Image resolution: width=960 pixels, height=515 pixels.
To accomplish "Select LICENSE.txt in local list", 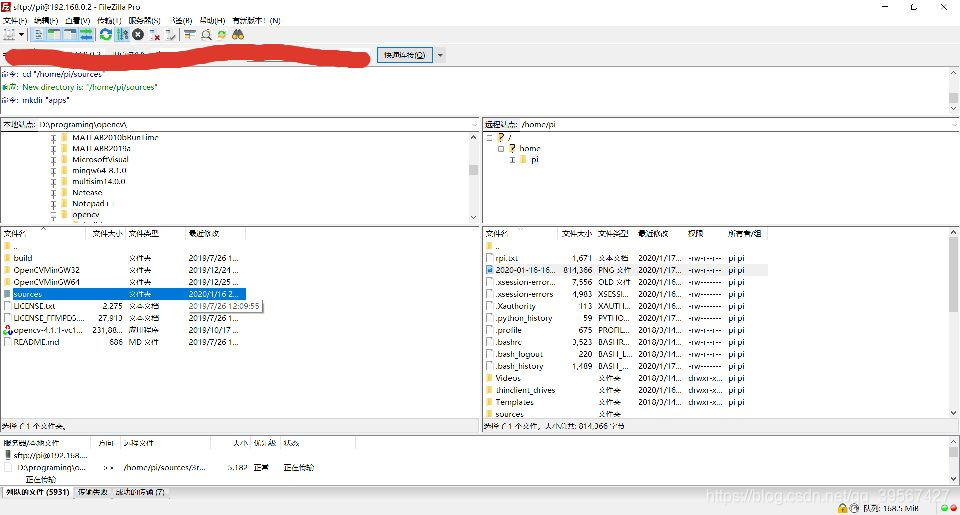I will (x=34, y=306).
